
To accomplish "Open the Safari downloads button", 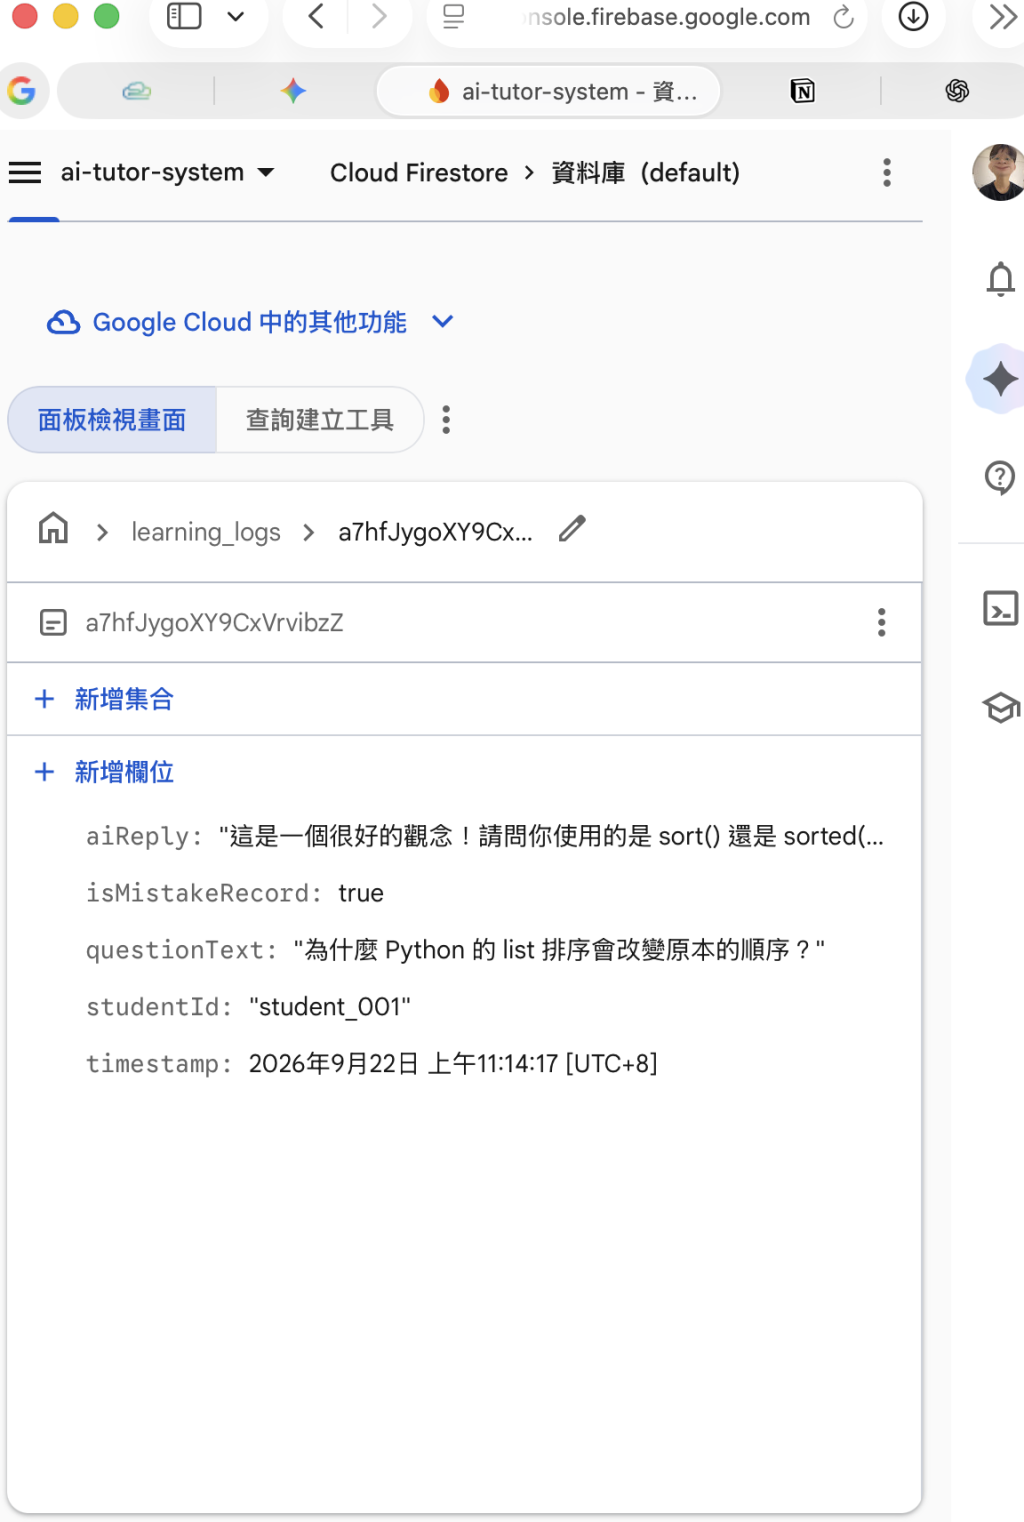I will [914, 17].
